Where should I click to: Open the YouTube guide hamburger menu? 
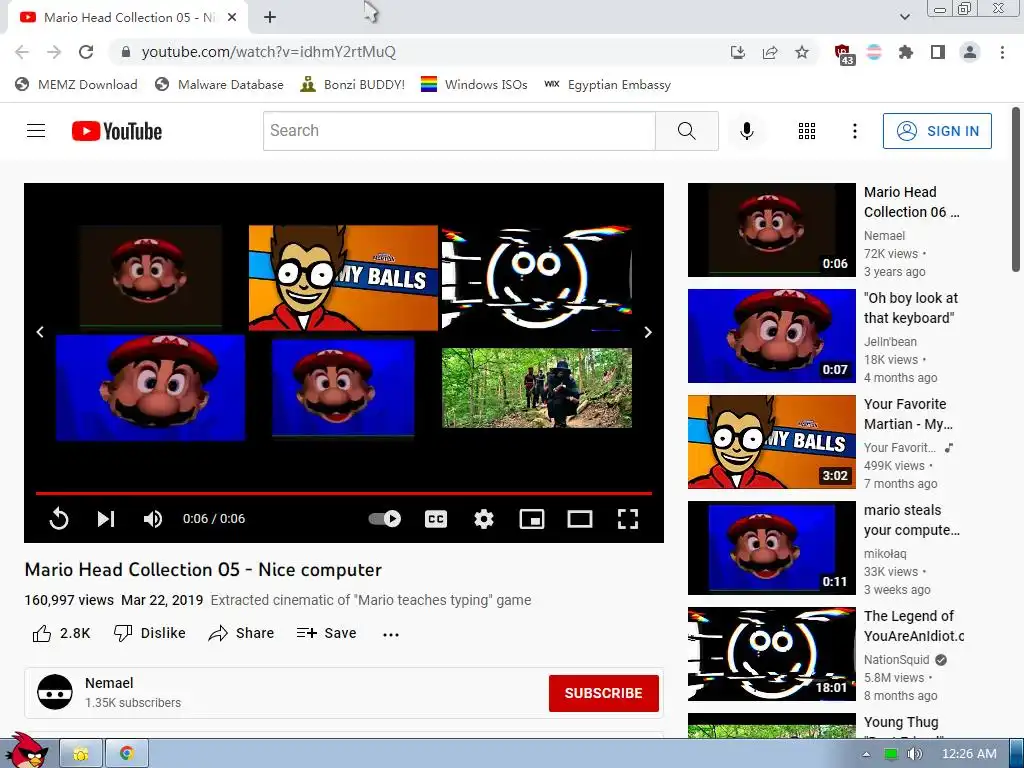[36, 131]
